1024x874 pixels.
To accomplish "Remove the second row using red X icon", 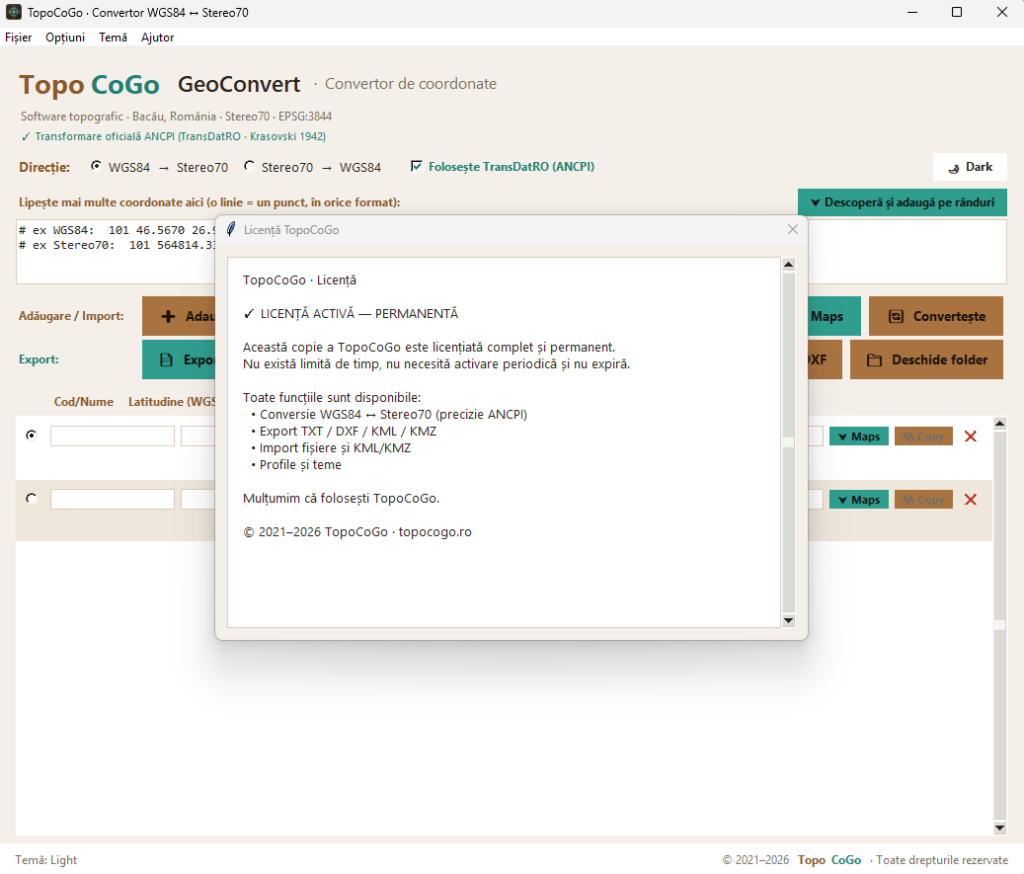I will pos(970,500).
